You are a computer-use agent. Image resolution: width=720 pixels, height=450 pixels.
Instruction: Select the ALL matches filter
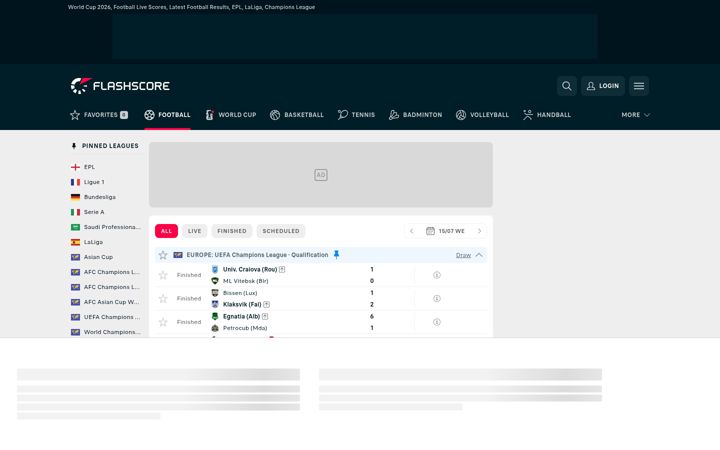click(166, 231)
